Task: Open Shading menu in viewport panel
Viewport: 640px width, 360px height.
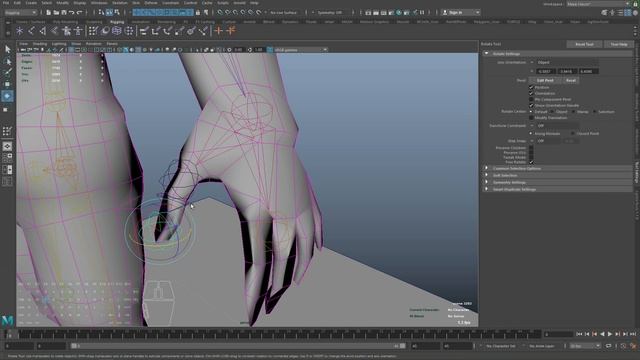Action: tap(40, 44)
